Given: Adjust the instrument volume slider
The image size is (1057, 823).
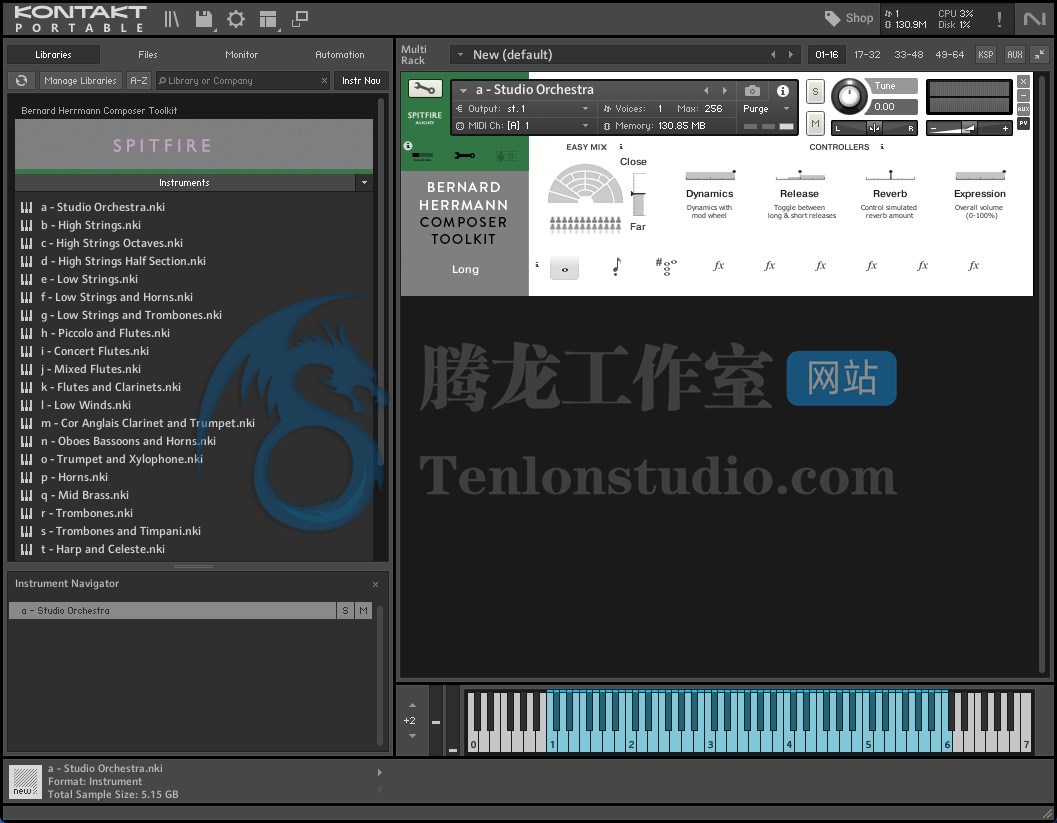Looking at the screenshot, I should [x=968, y=128].
